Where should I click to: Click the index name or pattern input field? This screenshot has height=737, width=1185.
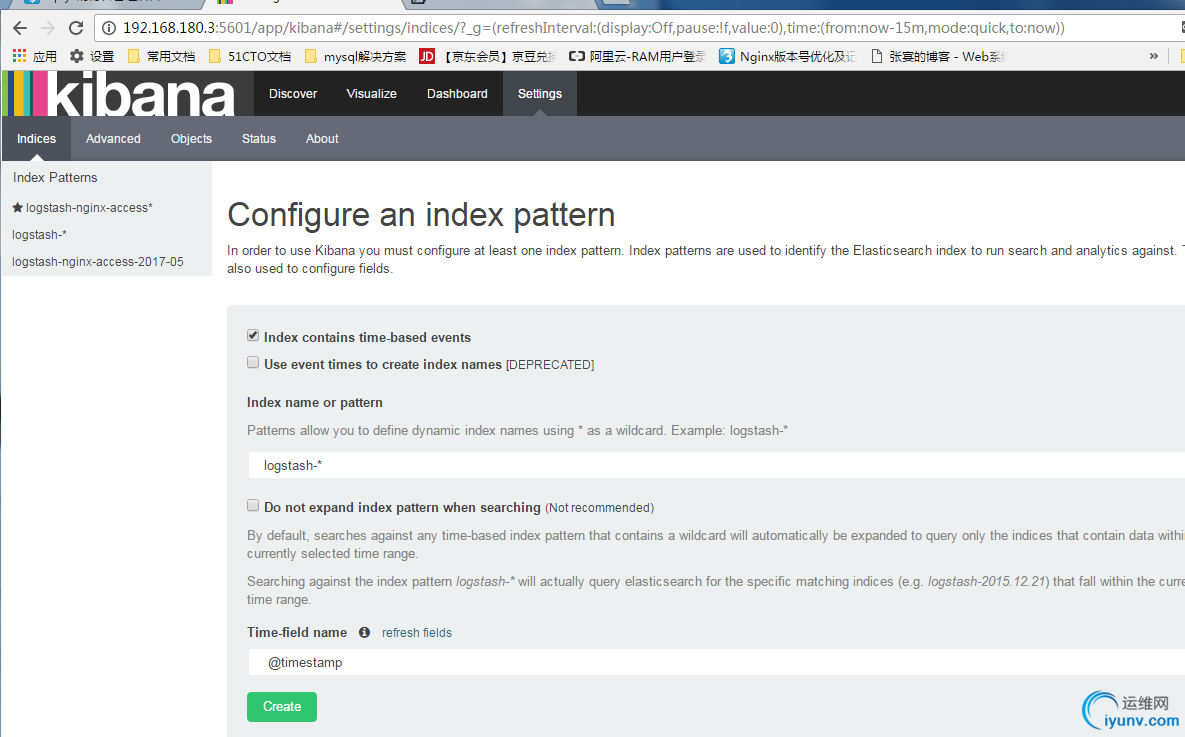(x=716, y=466)
